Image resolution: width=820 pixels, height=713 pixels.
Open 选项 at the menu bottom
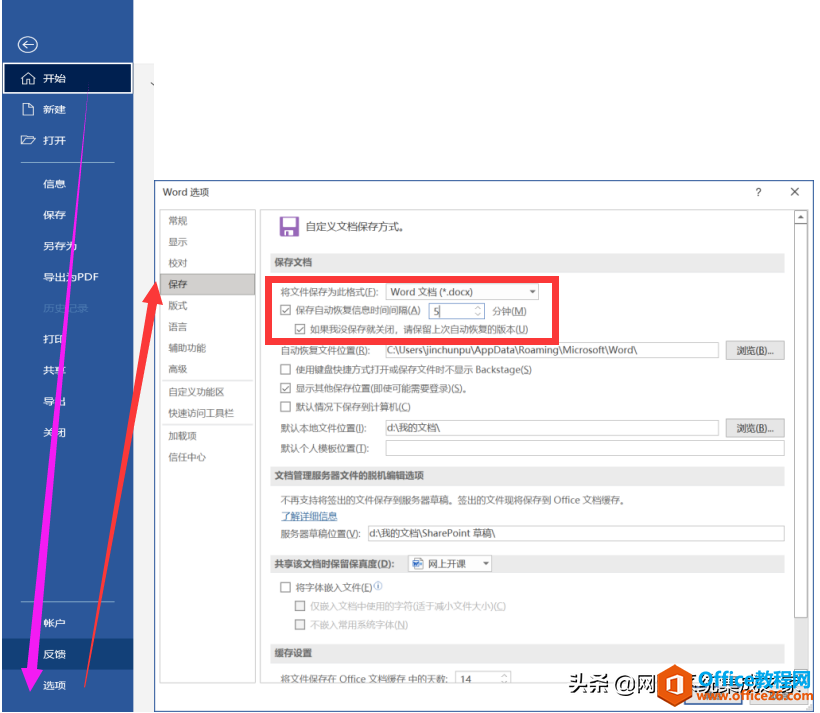click(54, 685)
